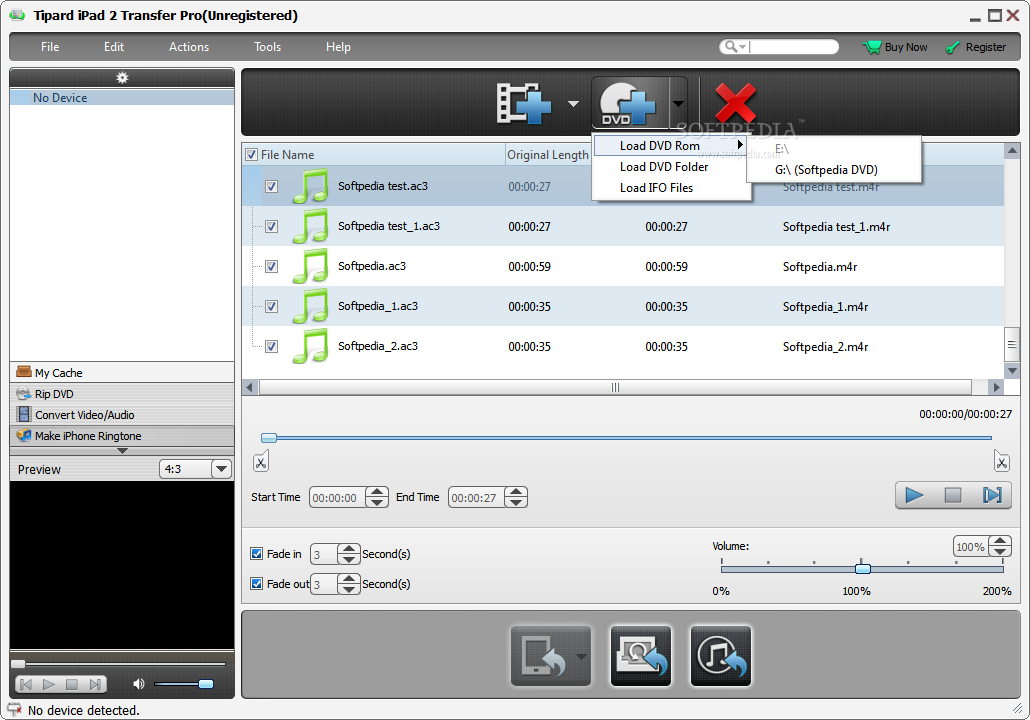1030x720 pixels.
Task: Click the left scissors trim start icon
Action: click(x=261, y=462)
